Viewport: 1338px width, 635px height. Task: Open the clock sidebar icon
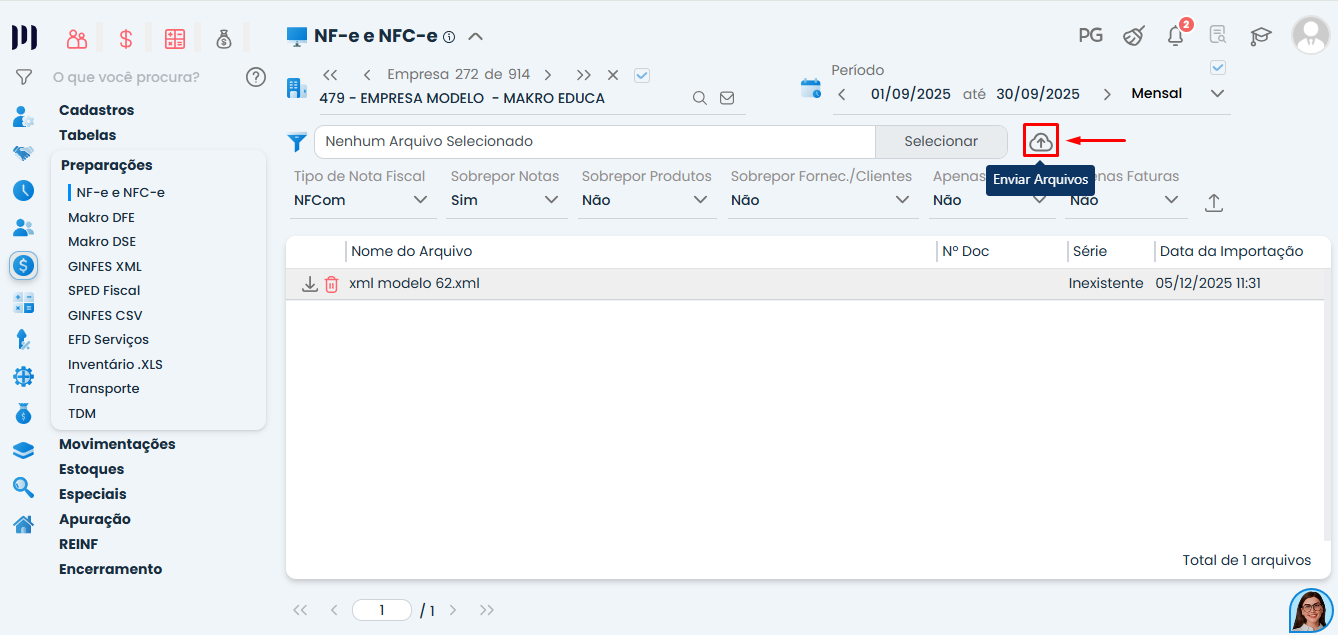point(24,190)
